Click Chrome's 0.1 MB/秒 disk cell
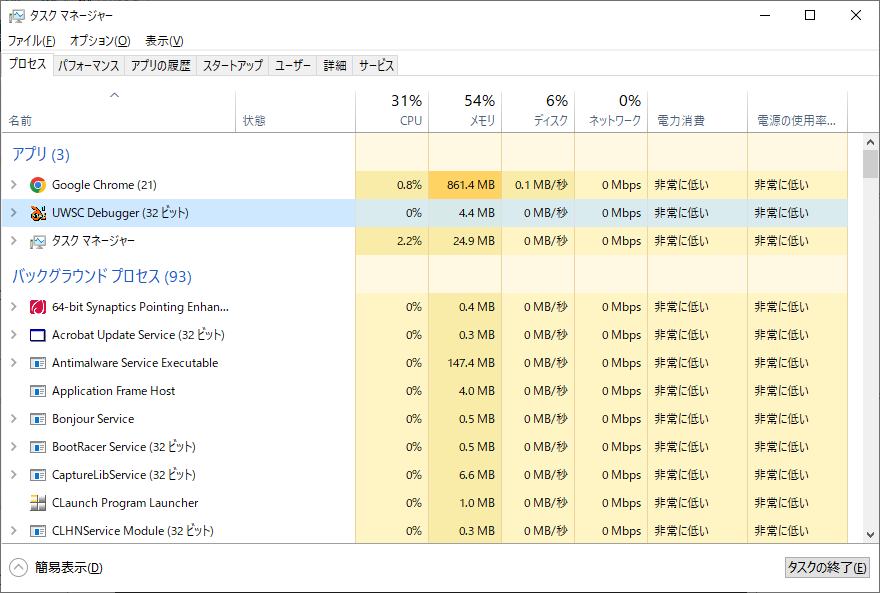 [x=538, y=185]
